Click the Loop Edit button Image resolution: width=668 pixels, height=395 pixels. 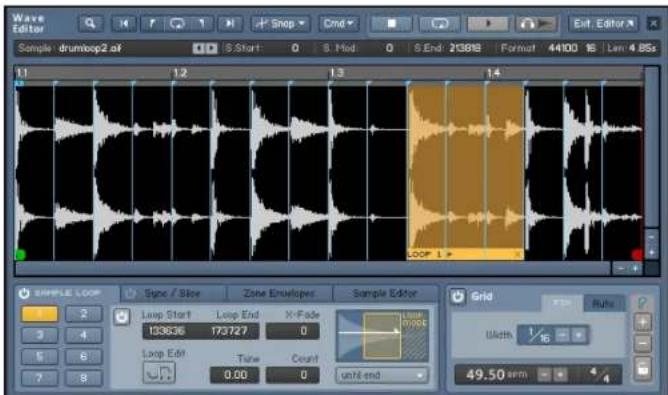[159, 373]
